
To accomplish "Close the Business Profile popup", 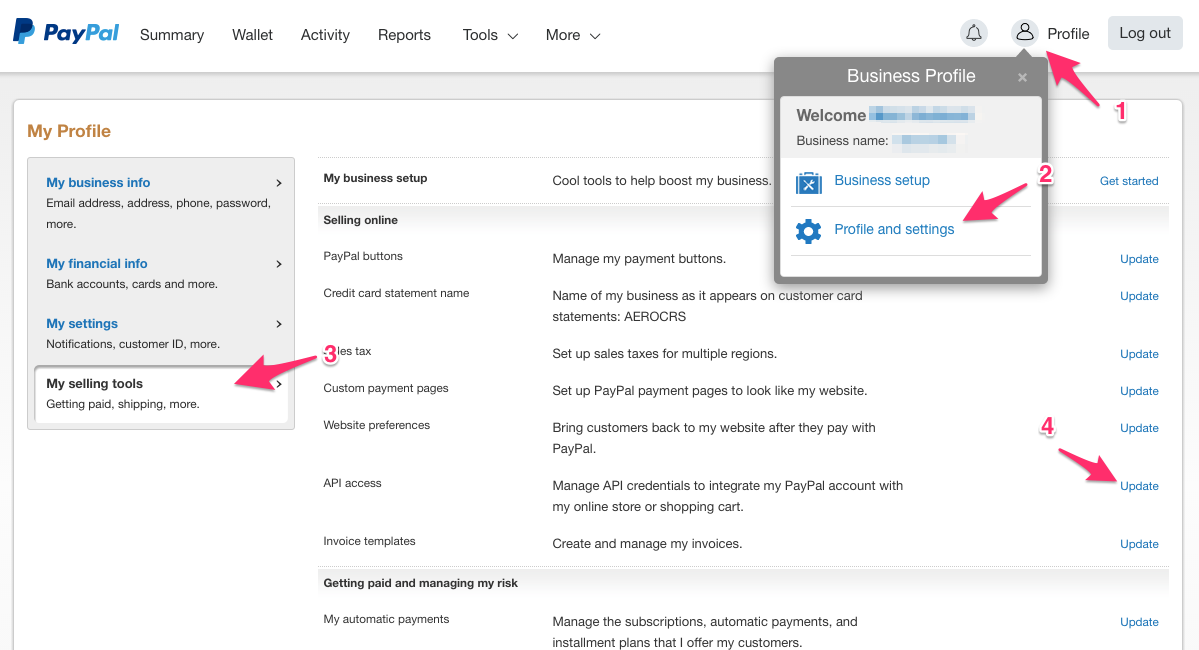I will pos(1022,77).
